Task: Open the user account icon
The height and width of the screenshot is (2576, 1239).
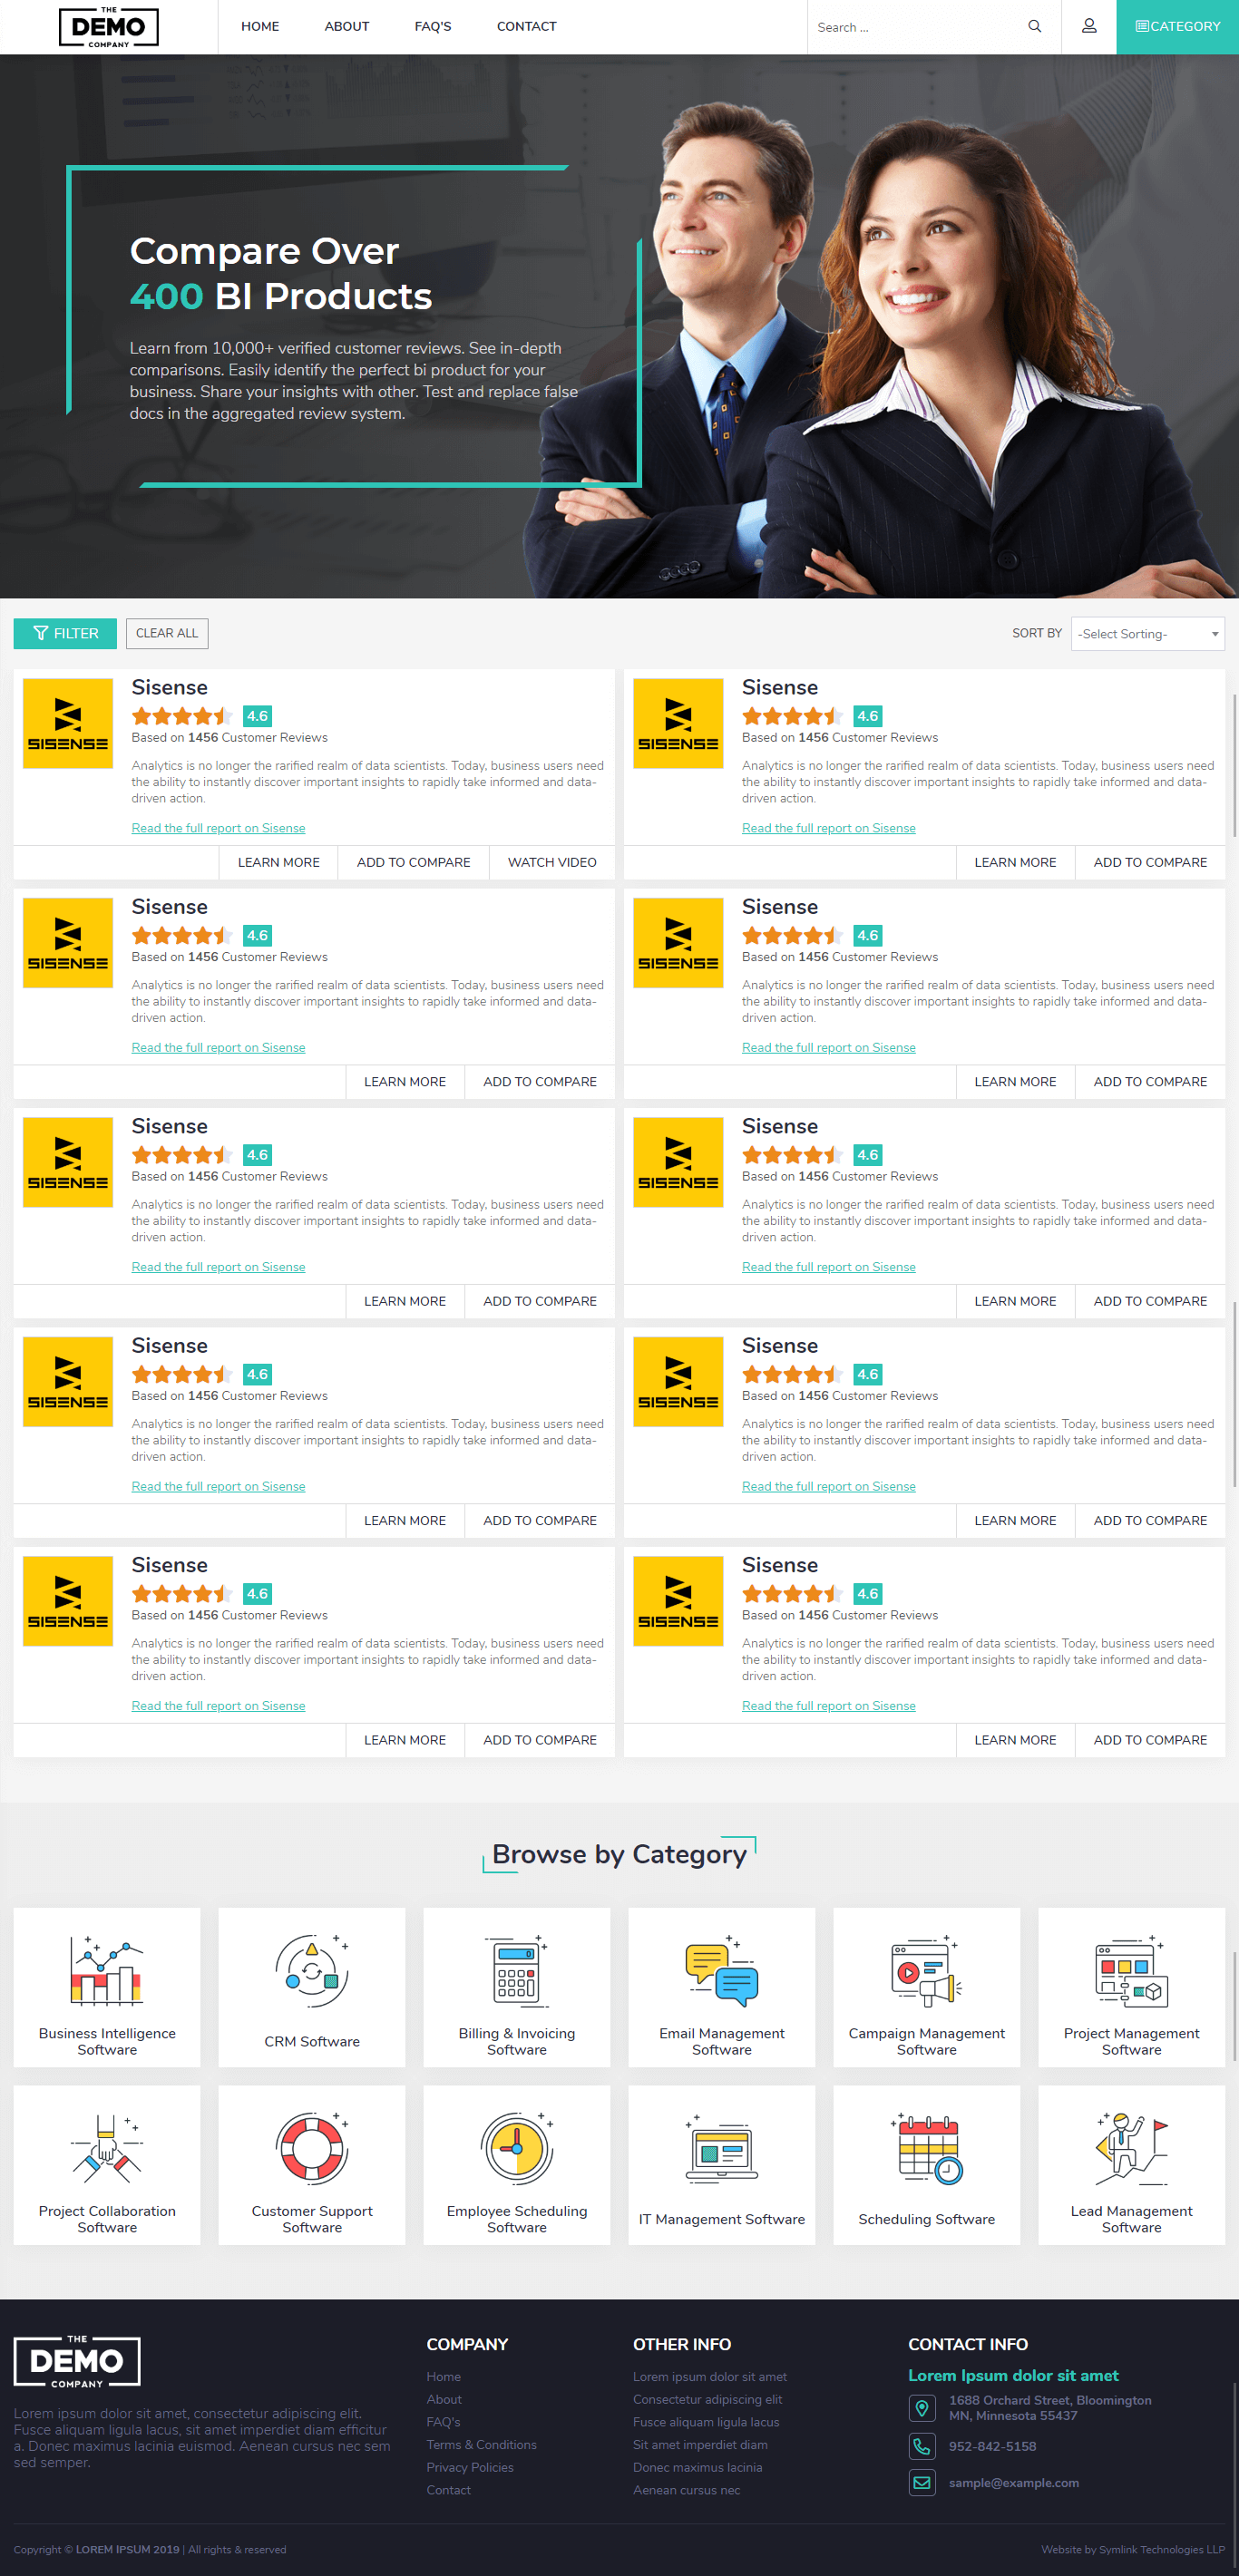Action: (1089, 27)
